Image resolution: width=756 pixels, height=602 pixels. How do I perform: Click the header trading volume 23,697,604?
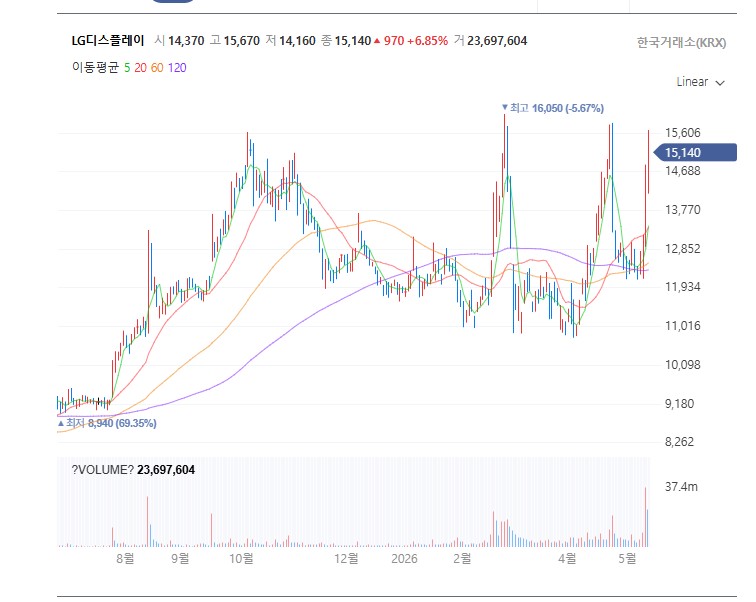(x=497, y=41)
